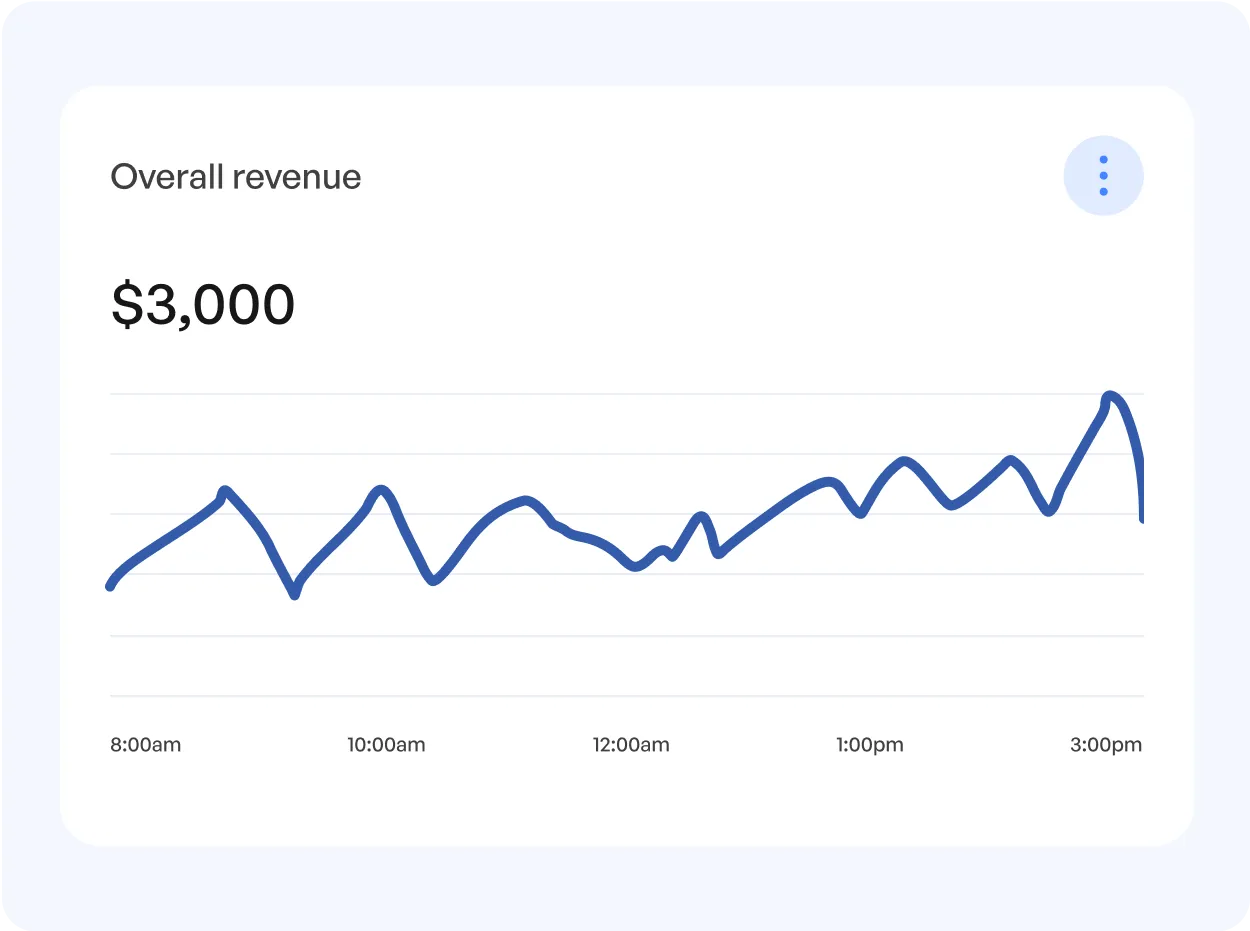Image resolution: width=1250 pixels, height=931 pixels.
Task: Click the bottom dot of the options icon
Action: (x=1104, y=191)
